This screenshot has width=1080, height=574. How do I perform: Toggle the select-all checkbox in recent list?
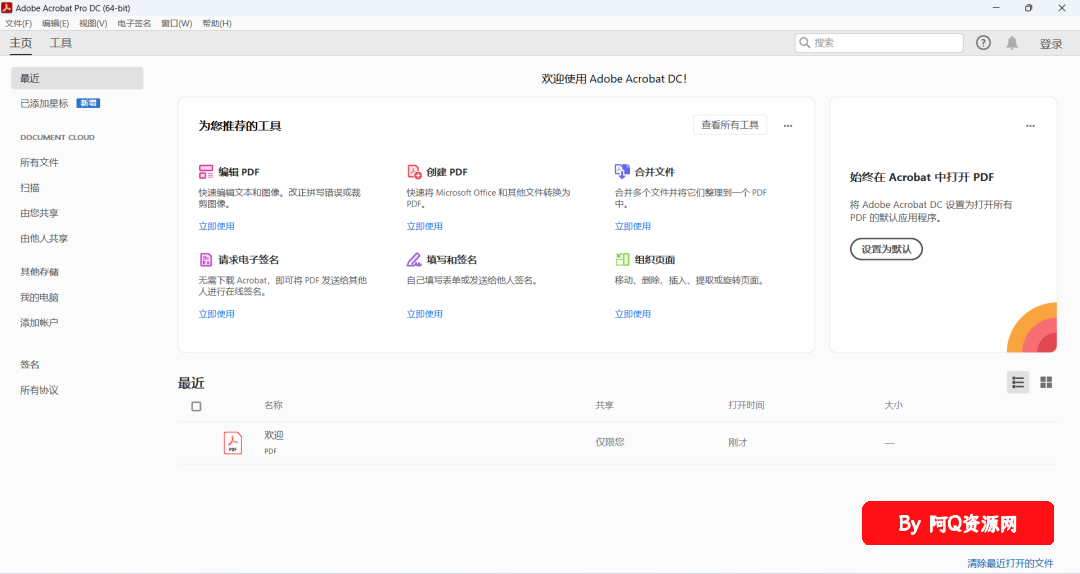pyautogui.click(x=196, y=407)
